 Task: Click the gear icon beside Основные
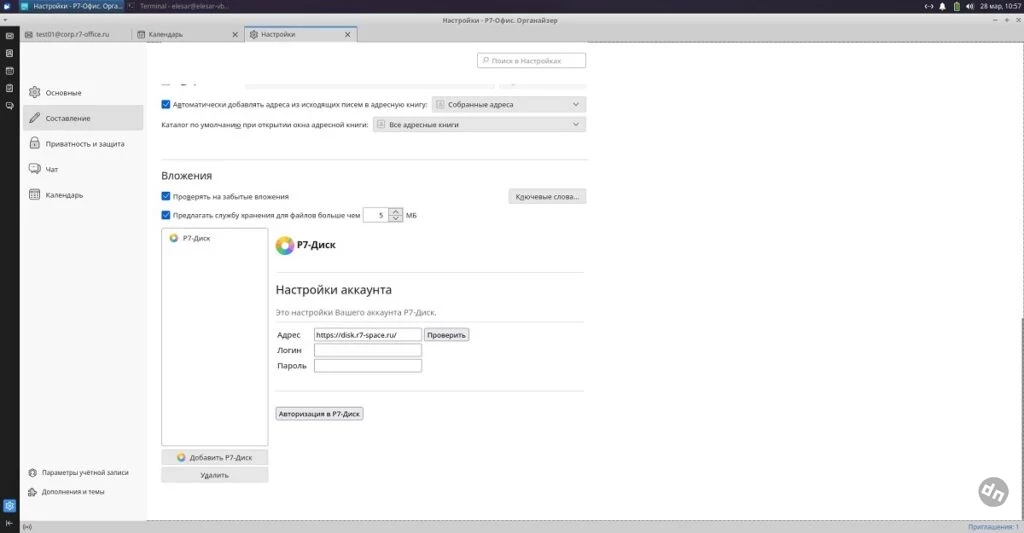coord(35,93)
